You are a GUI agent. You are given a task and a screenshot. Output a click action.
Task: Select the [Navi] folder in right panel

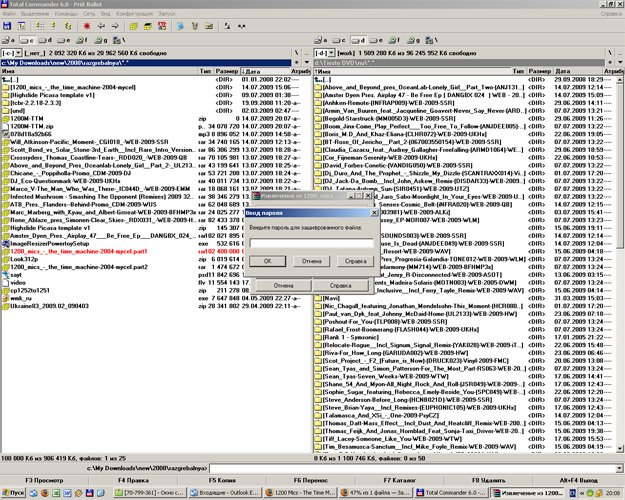331,298
